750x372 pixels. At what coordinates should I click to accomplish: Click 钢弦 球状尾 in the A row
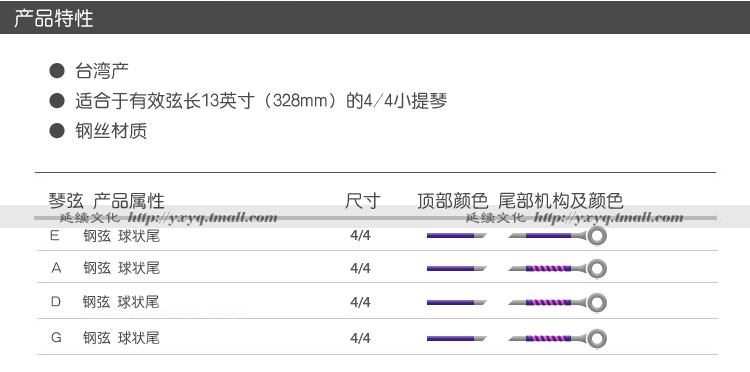point(121,268)
